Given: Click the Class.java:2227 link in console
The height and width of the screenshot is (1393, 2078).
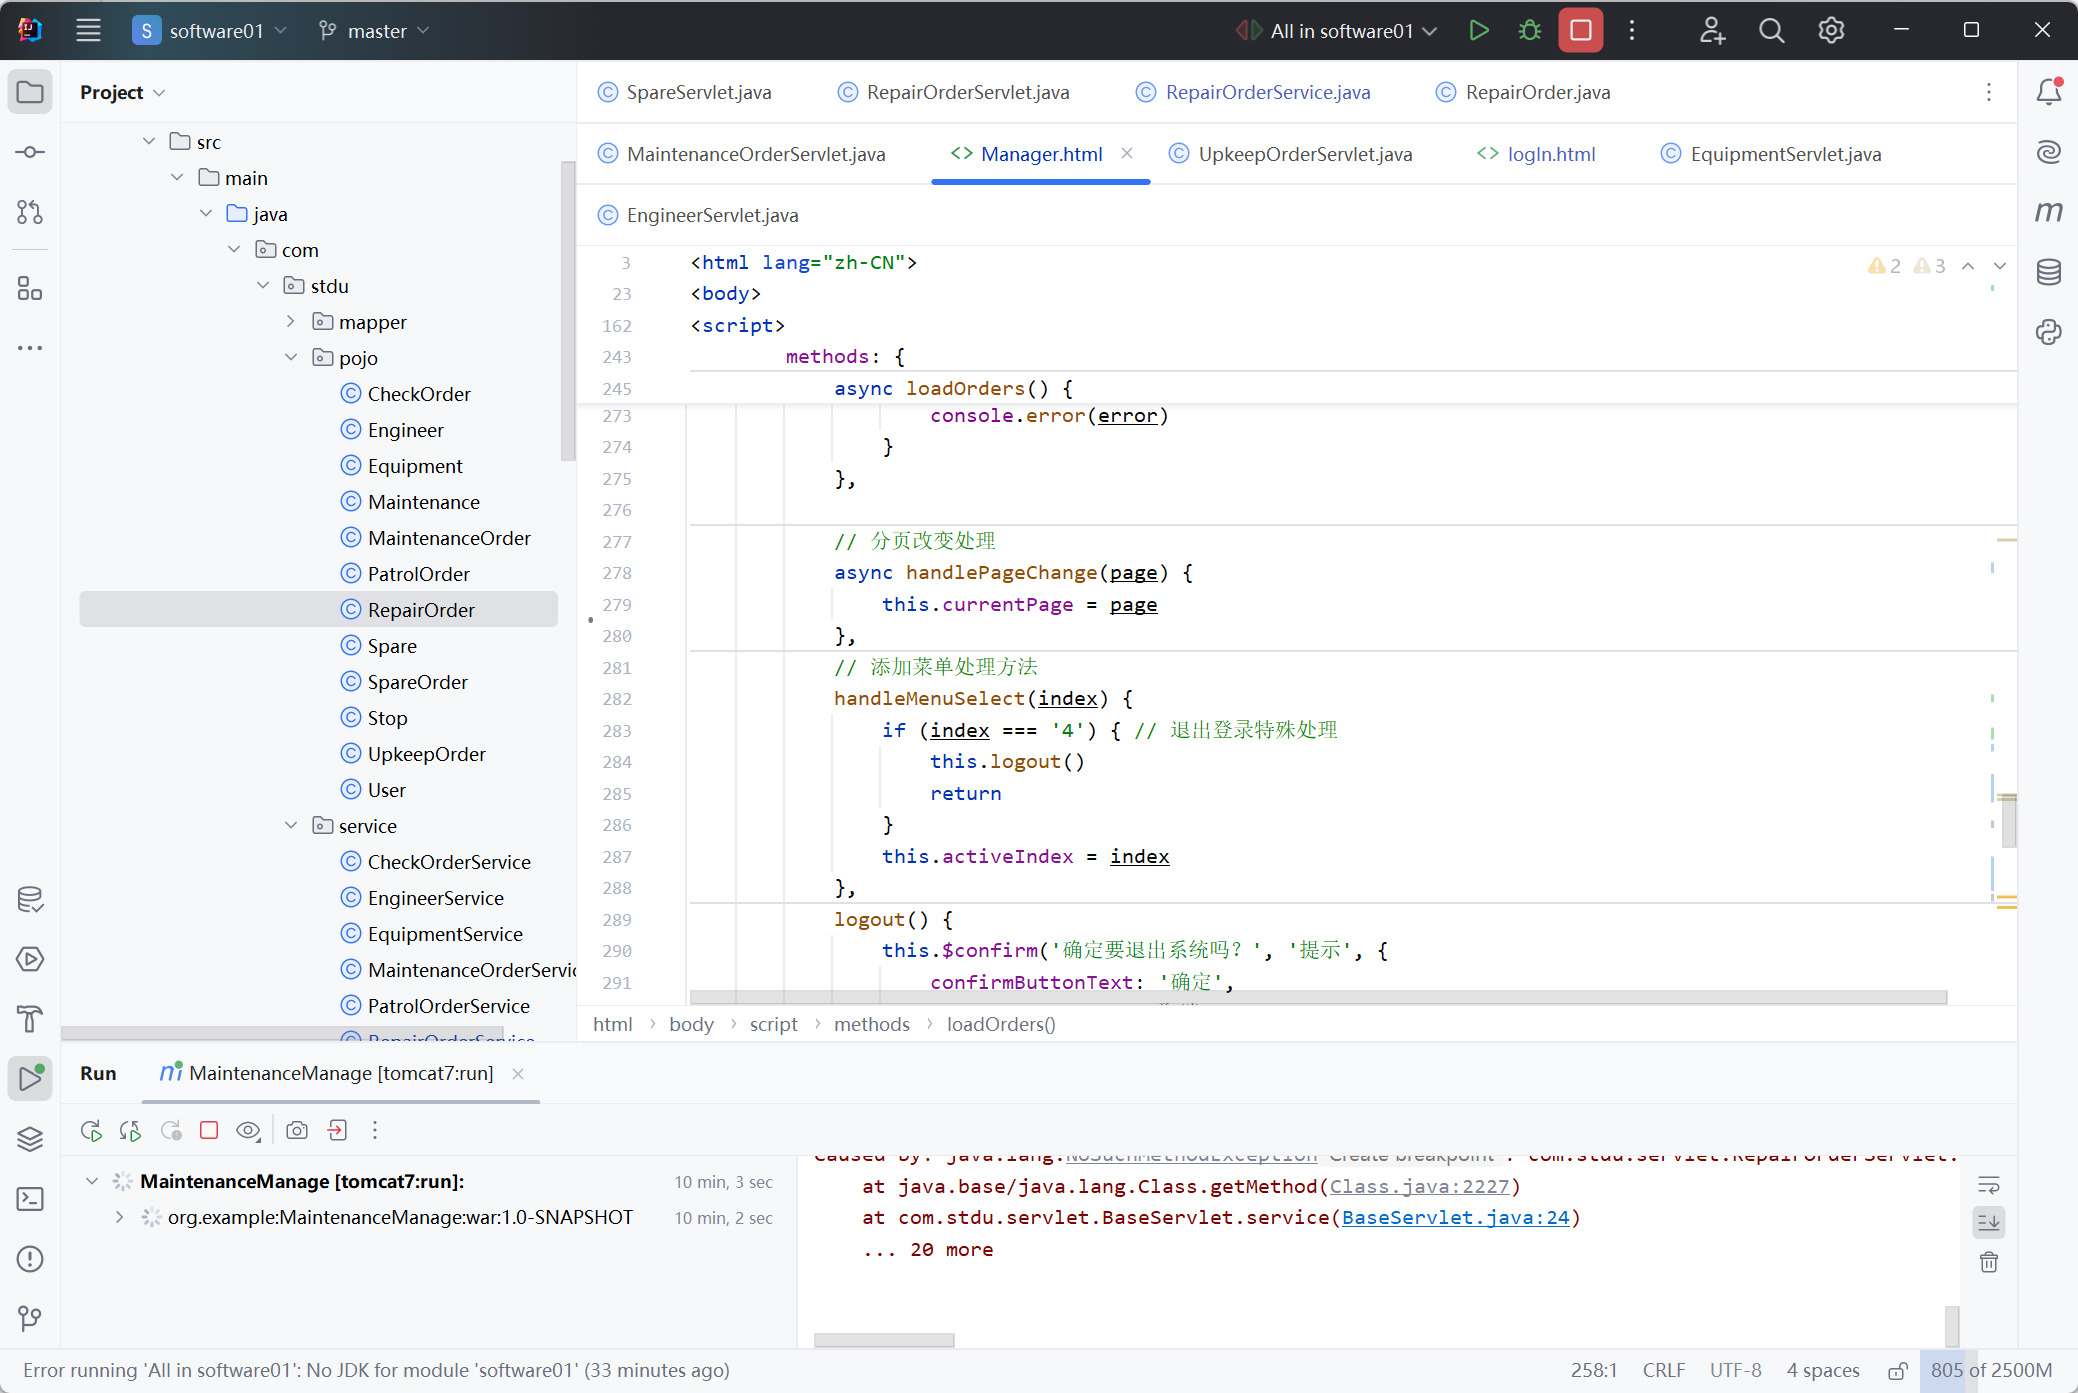Looking at the screenshot, I should pyautogui.click(x=1418, y=1186).
